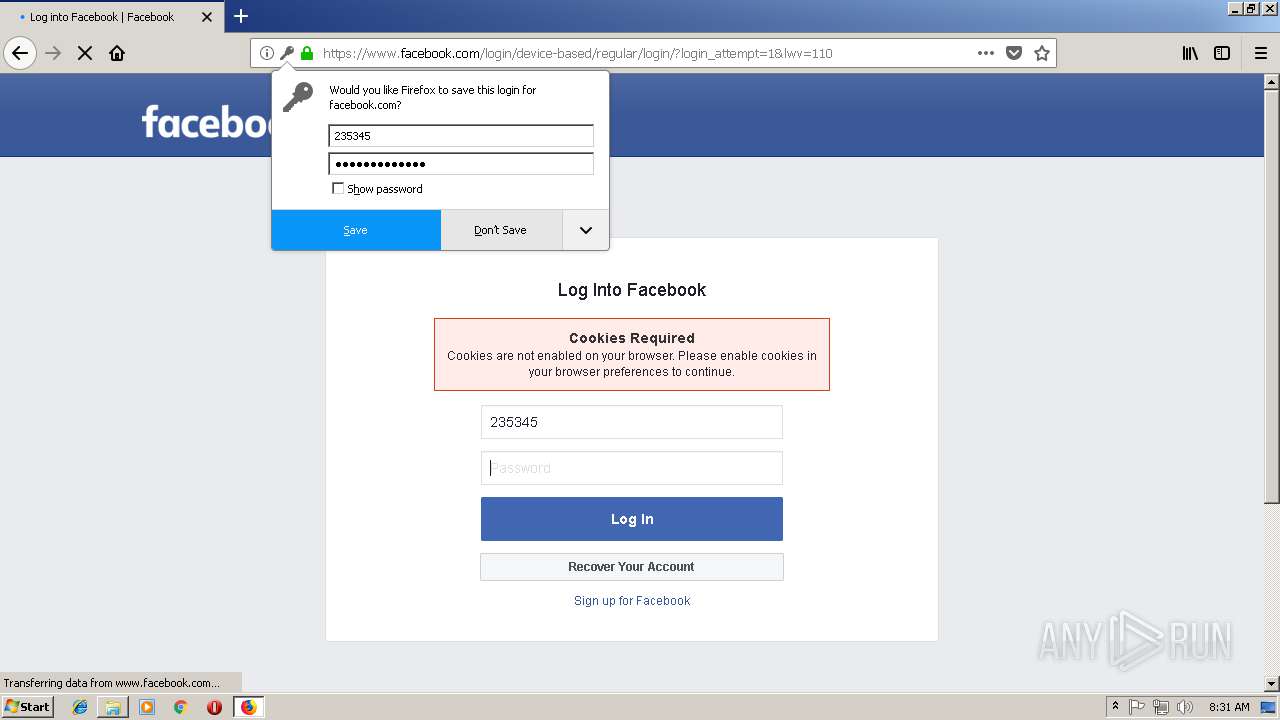Click the Facebook email field containing 235345
Screen dimensions: 1280x720
(x=632, y=422)
